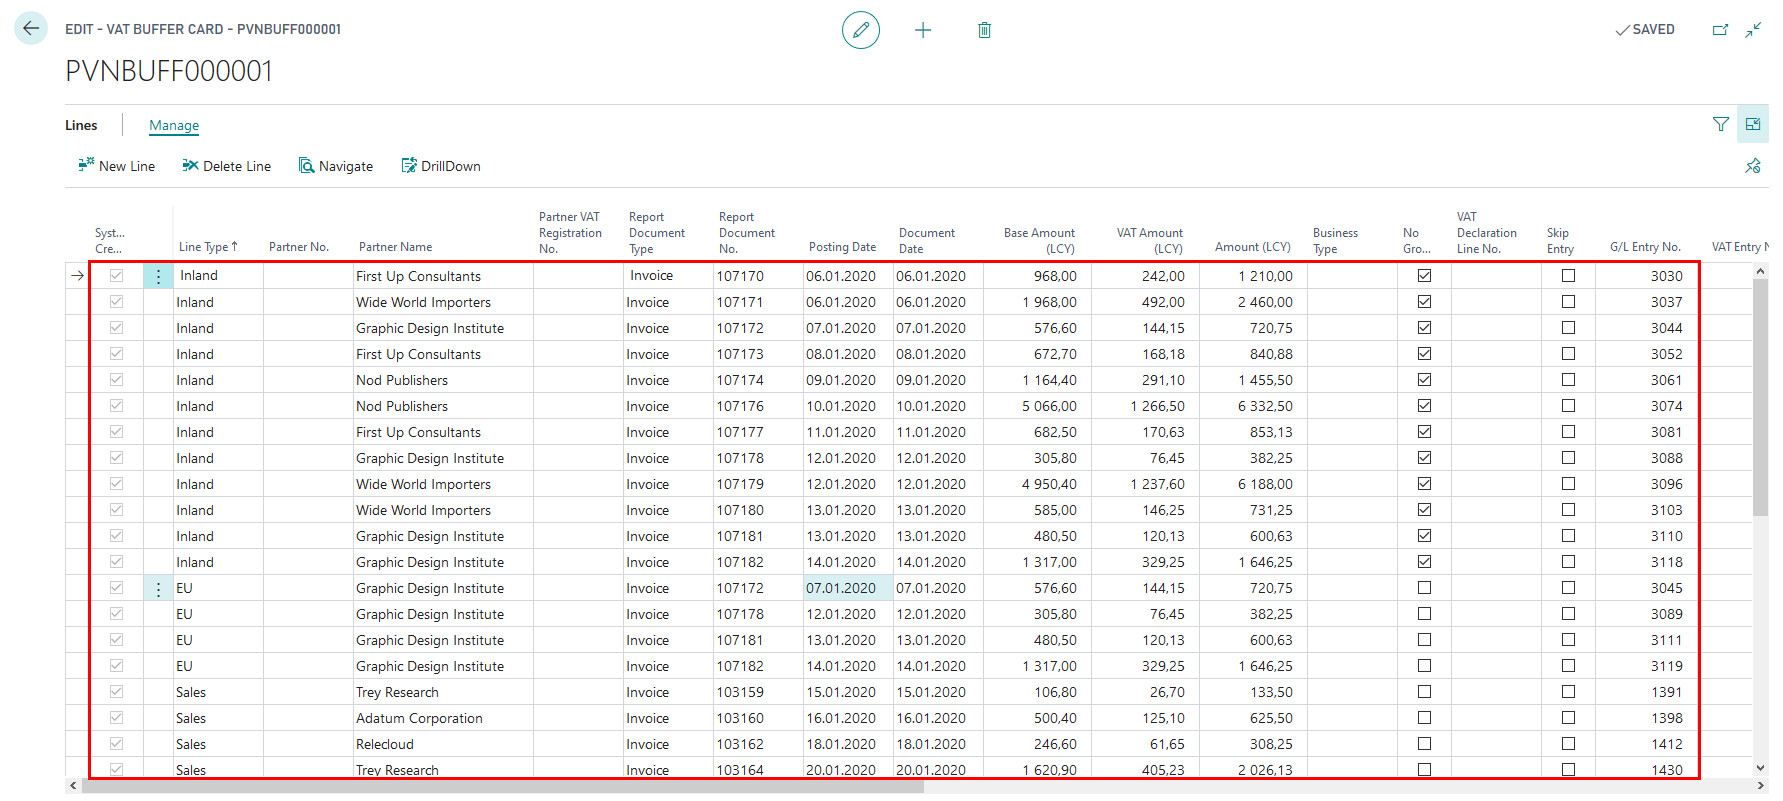Open the Manage menu
Image resolution: width=1783 pixels, height=801 pixels.
pos(174,125)
